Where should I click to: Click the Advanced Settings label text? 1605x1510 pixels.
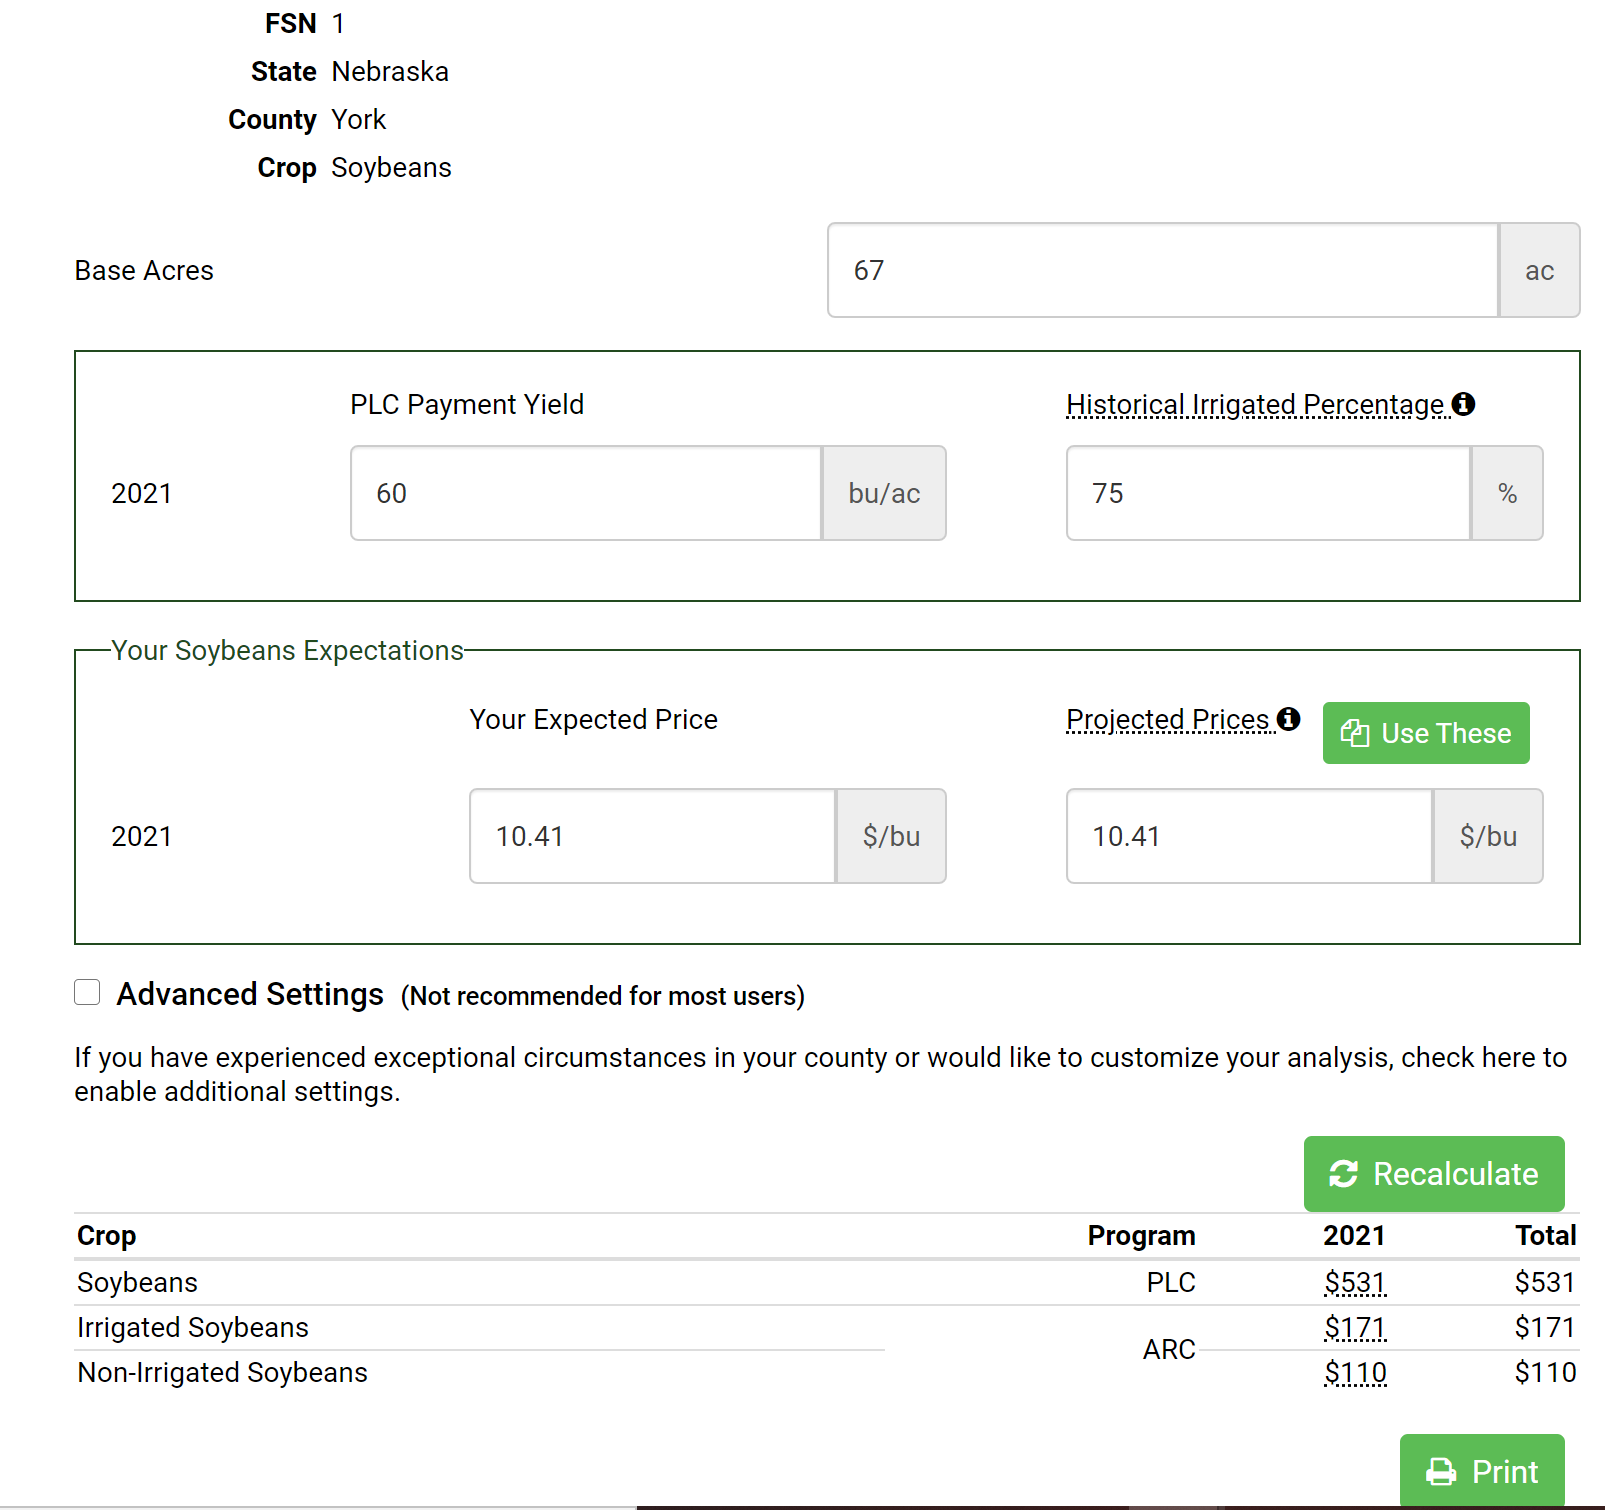[250, 994]
